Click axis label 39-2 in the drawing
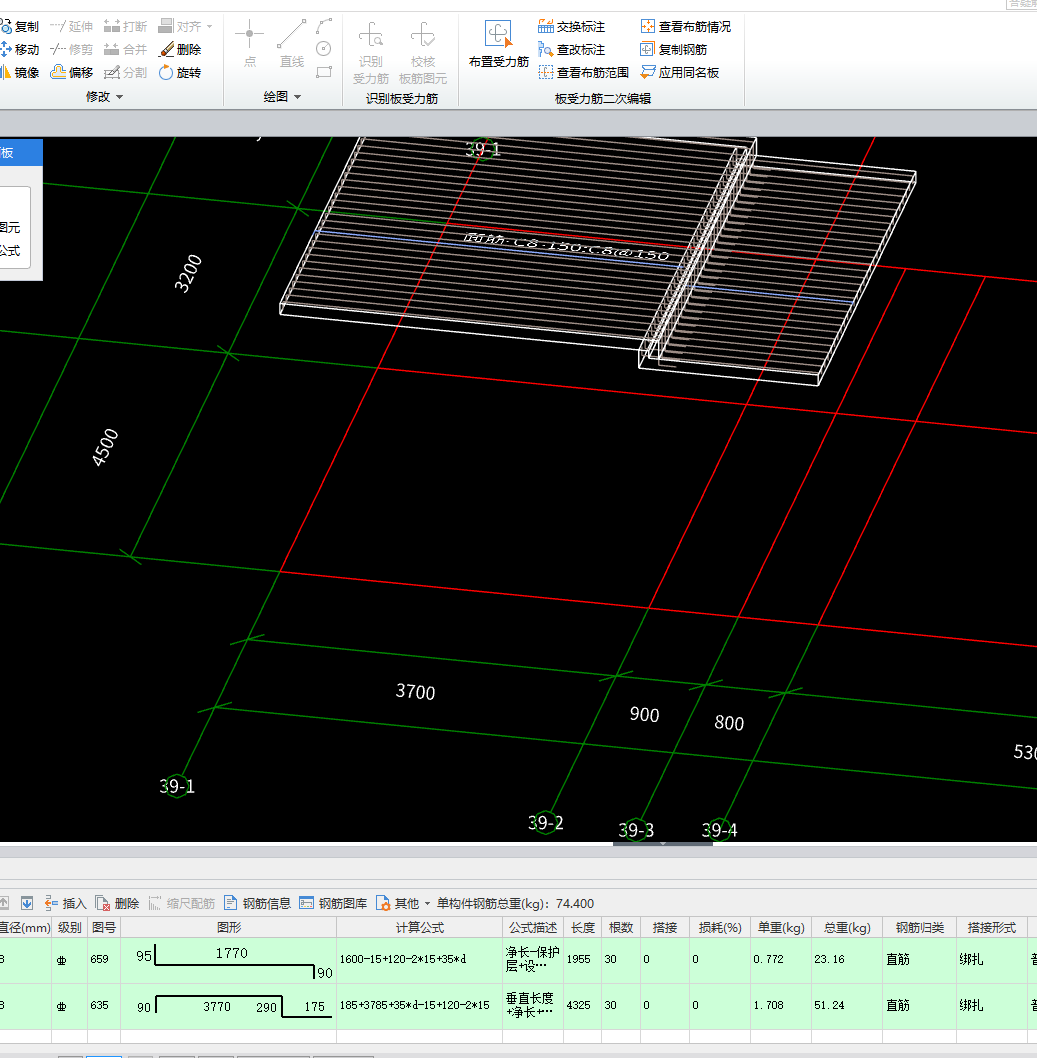 [x=545, y=823]
